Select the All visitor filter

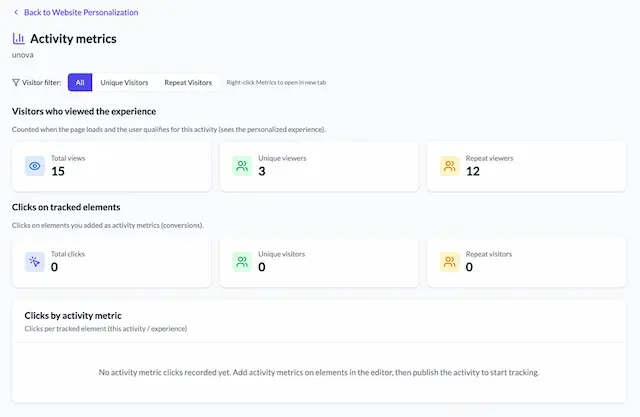click(x=80, y=83)
